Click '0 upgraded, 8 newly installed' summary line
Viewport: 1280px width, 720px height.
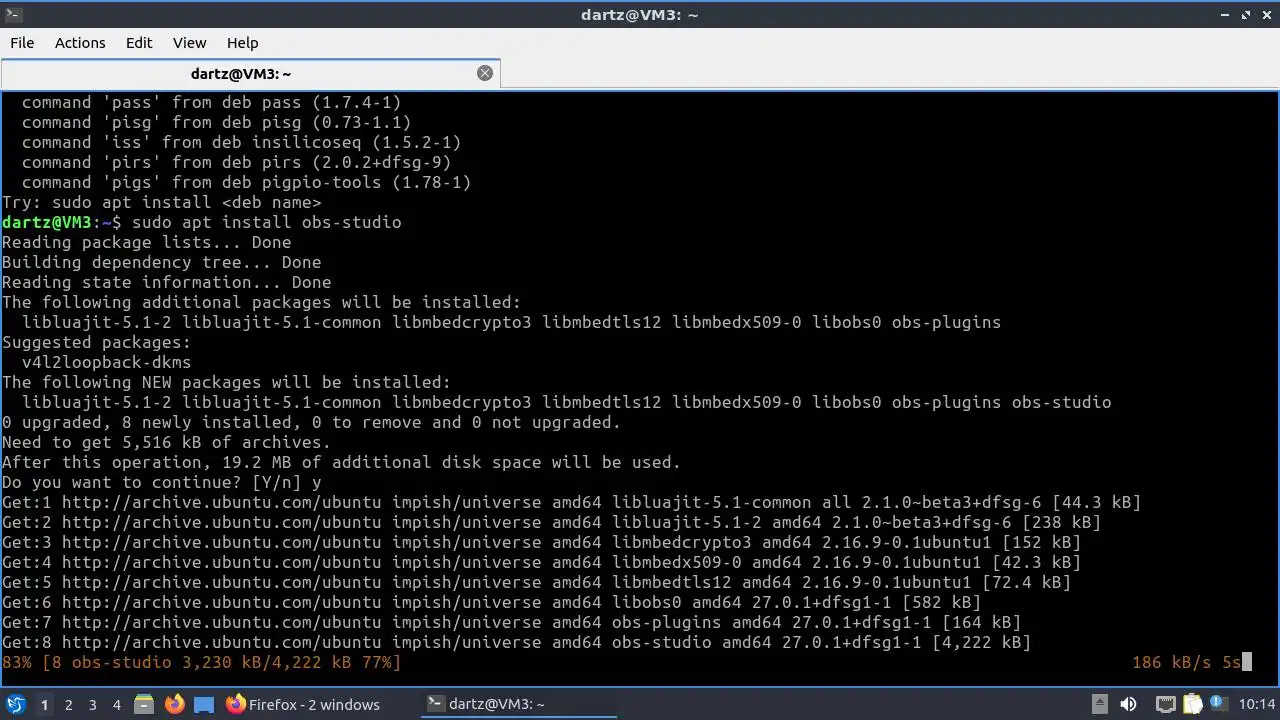point(311,422)
